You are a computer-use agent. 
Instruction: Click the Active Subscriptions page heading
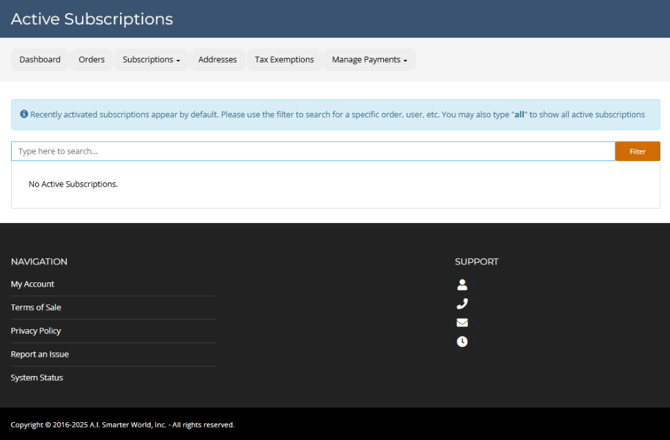point(92,19)
